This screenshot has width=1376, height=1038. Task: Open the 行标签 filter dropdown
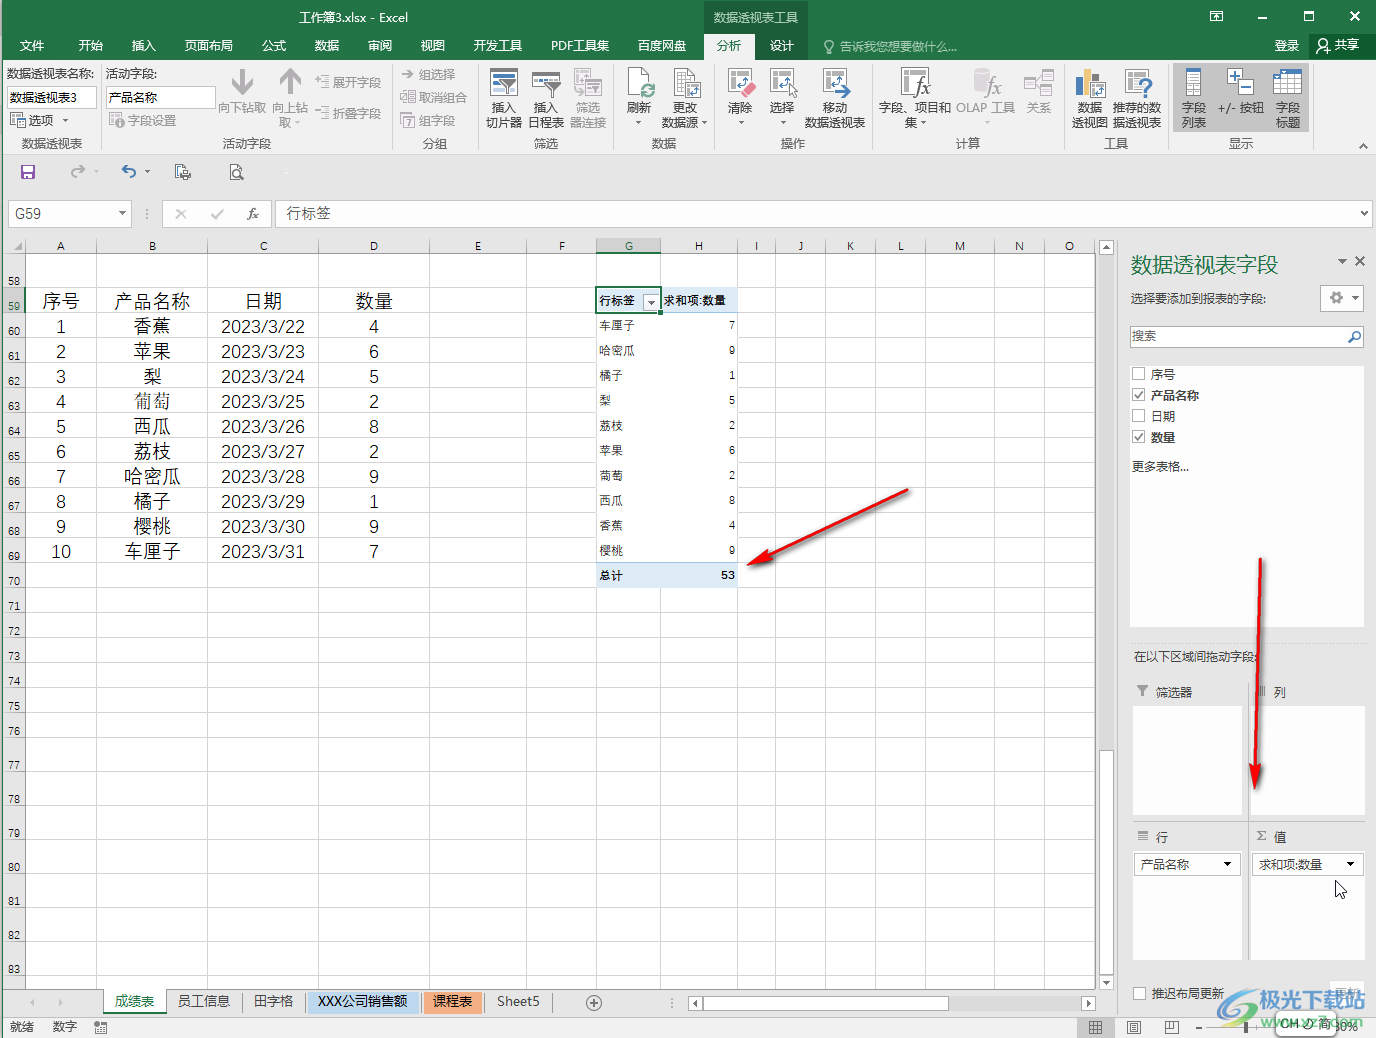point(651,301)
